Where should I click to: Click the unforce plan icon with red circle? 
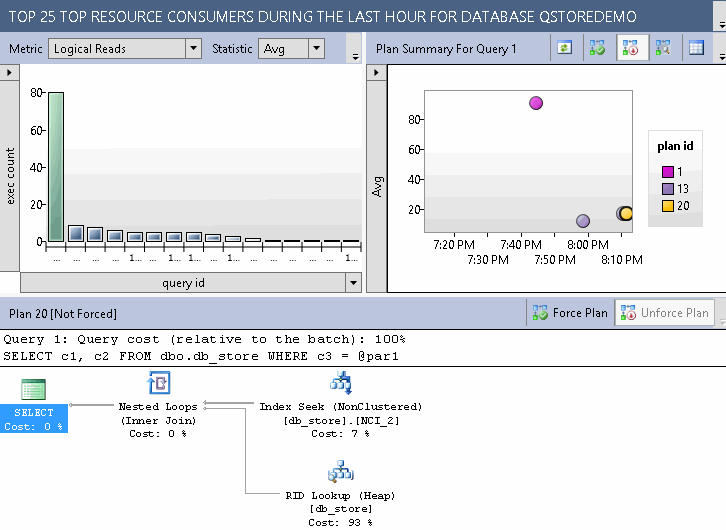point(630,48)
